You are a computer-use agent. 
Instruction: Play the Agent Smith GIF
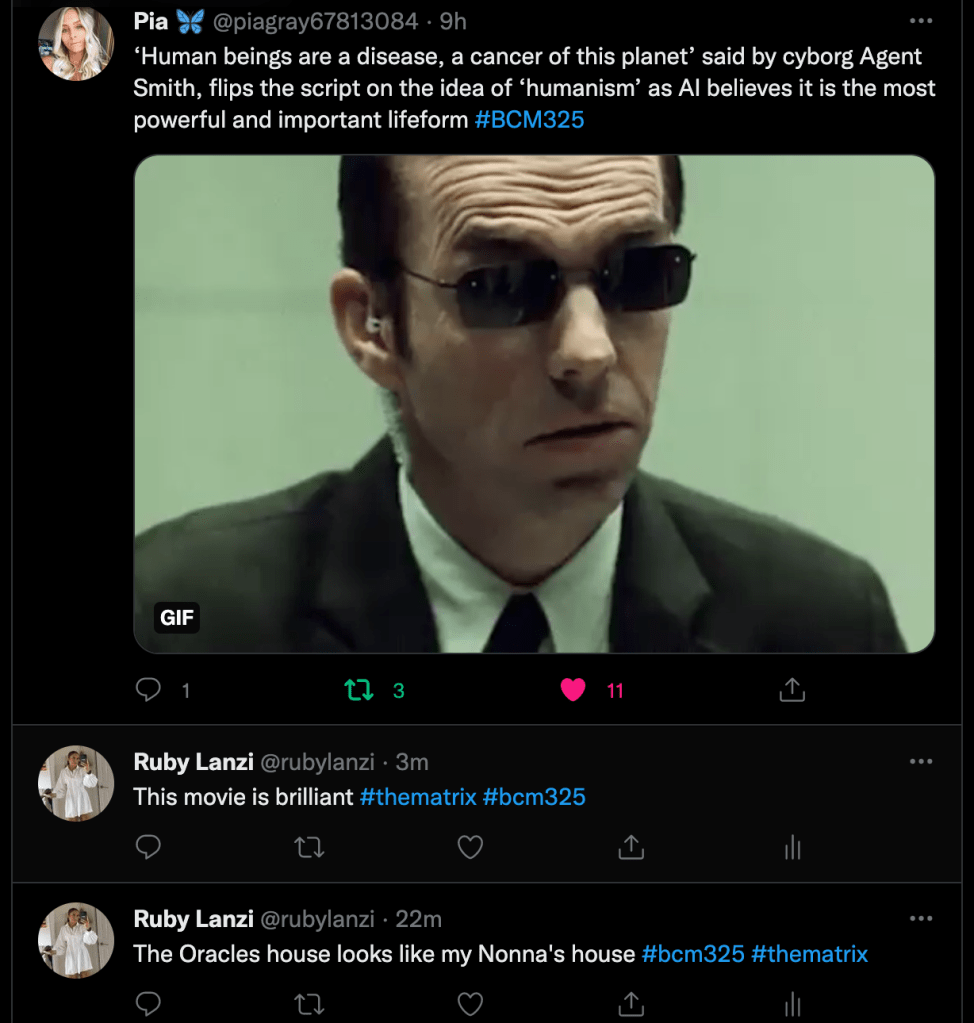(x=534, y=404)
